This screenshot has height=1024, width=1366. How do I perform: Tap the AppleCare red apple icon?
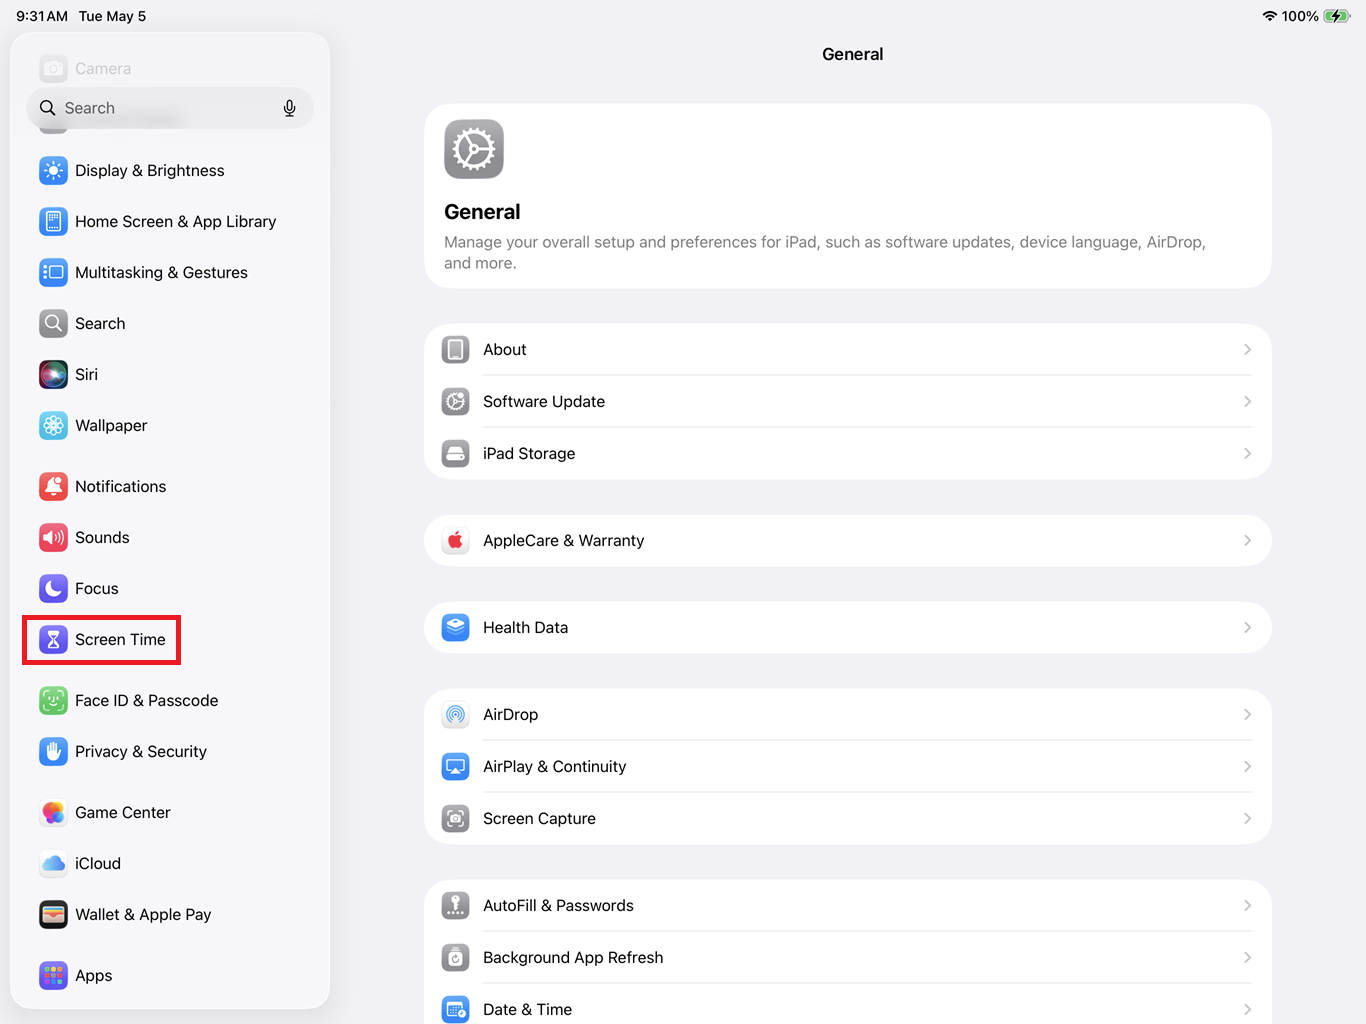[456, 541]
